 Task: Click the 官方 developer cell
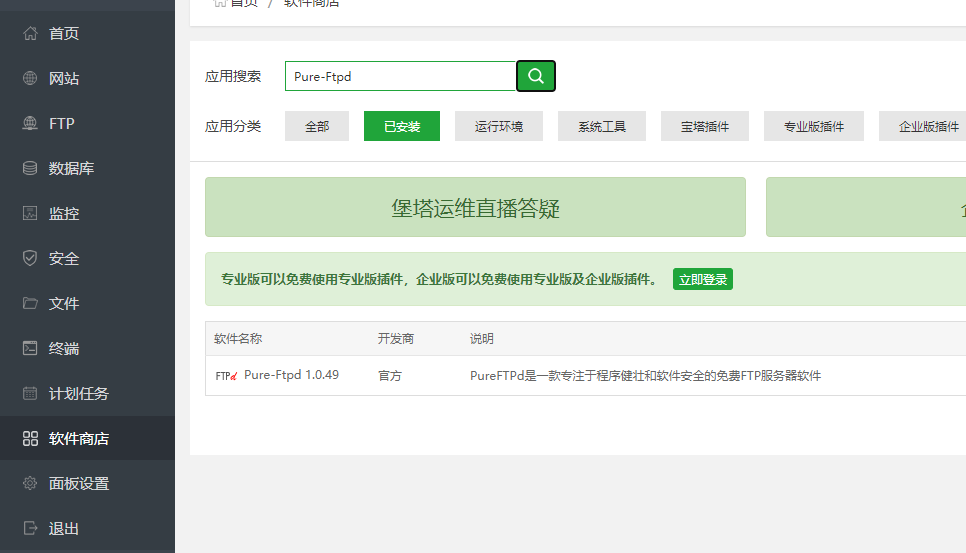click(x=389, y=376)
